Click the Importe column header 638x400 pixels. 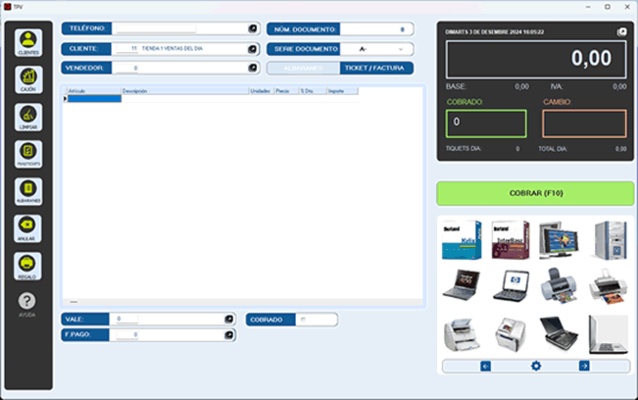pyautogui.click(x=342, y=91)
